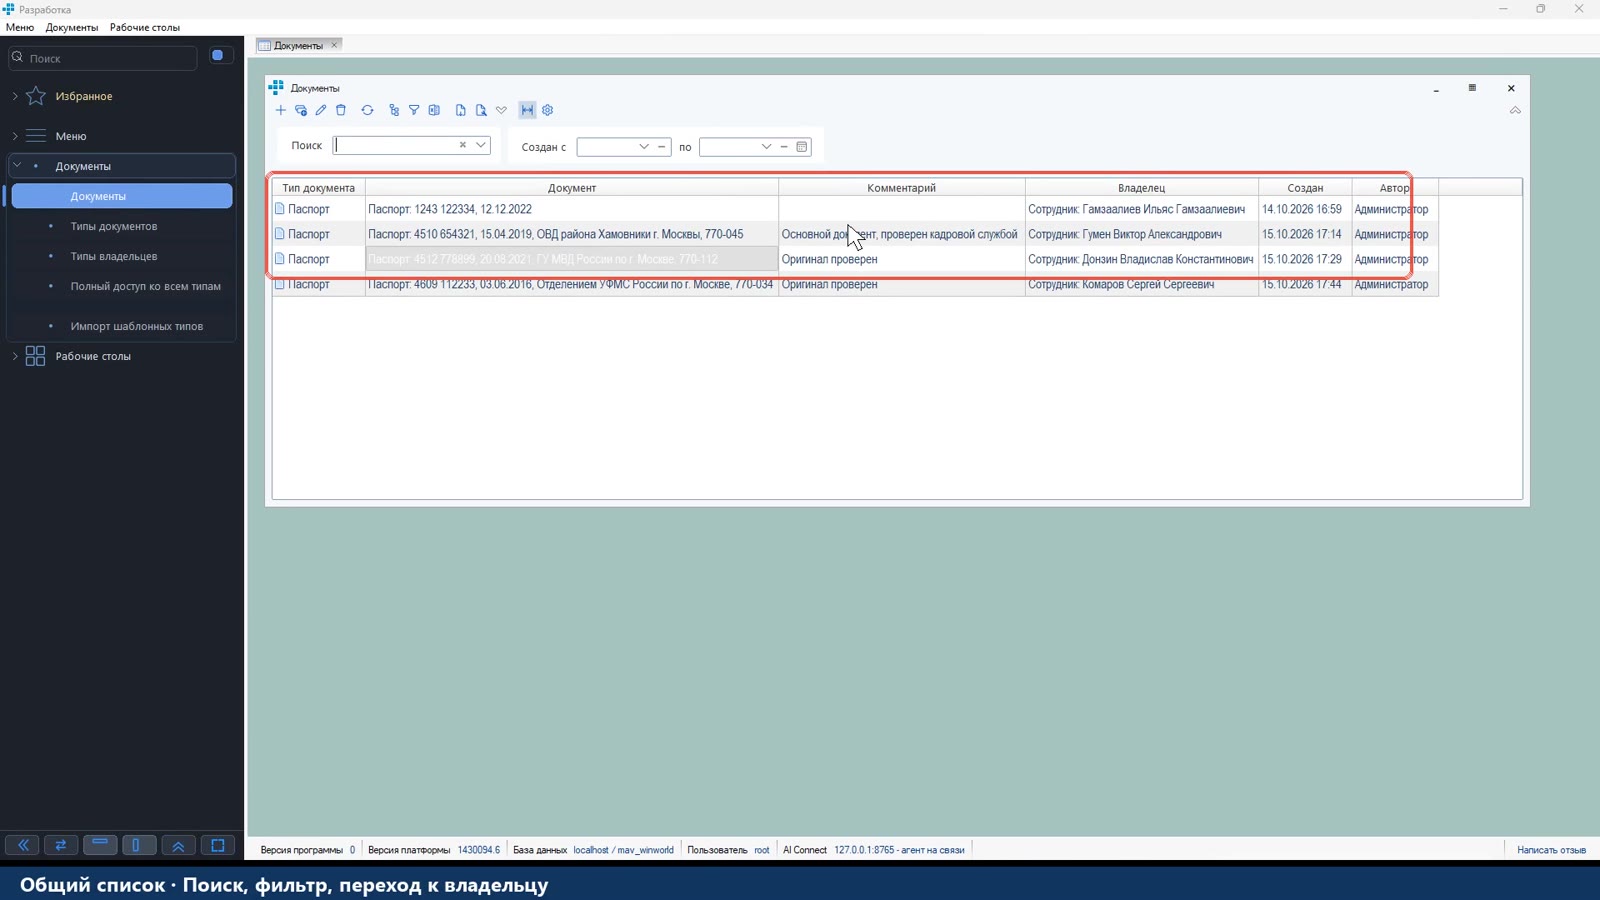Click into the Поиск input field

(x=395, y=145)
